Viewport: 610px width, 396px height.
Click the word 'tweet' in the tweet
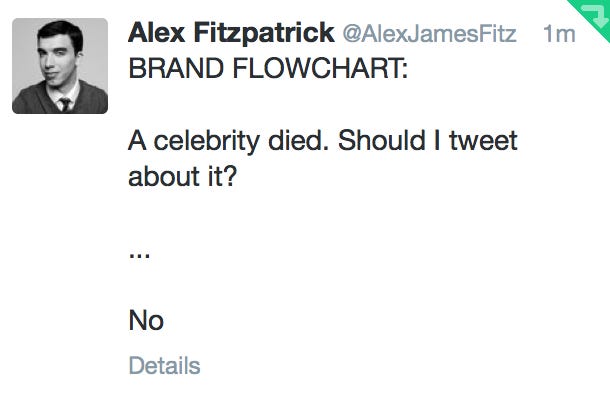click(484, 140)
